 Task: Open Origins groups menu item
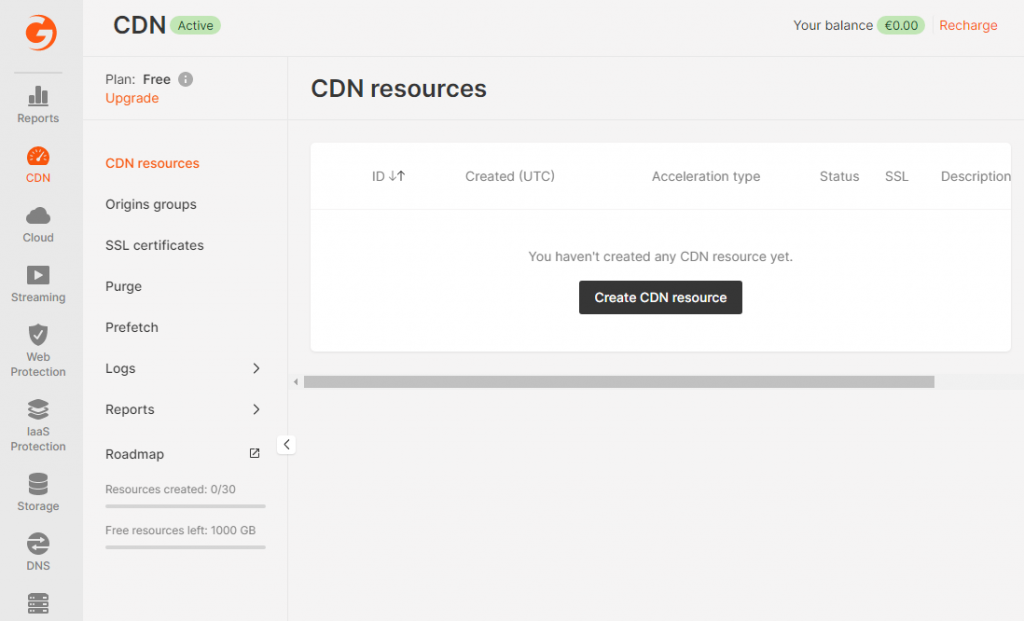point(151,204)
